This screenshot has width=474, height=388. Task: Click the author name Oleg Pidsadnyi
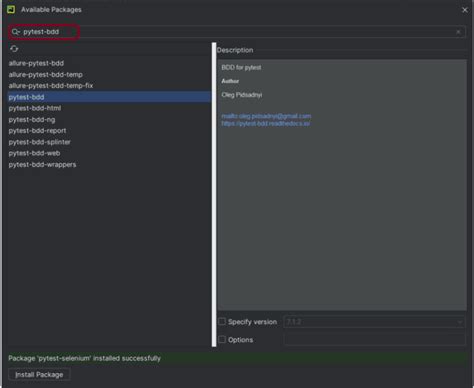point(242,95)
